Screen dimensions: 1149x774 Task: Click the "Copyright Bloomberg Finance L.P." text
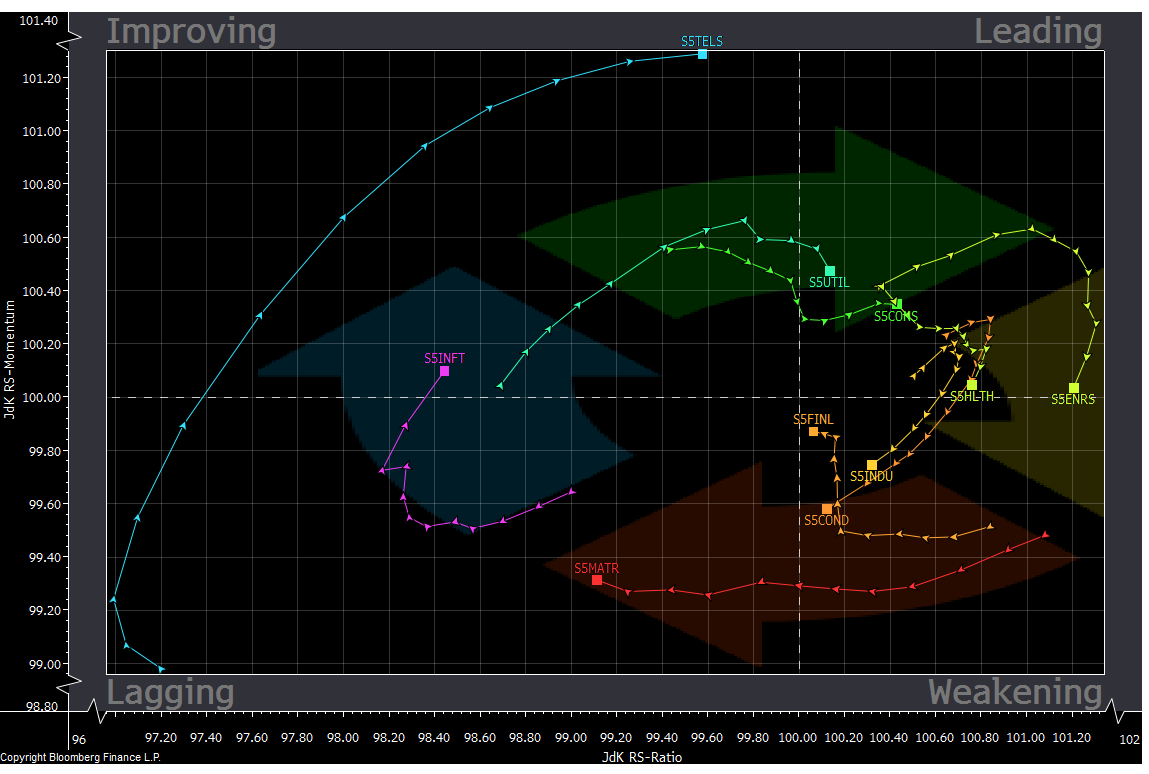tap(81, 758)
